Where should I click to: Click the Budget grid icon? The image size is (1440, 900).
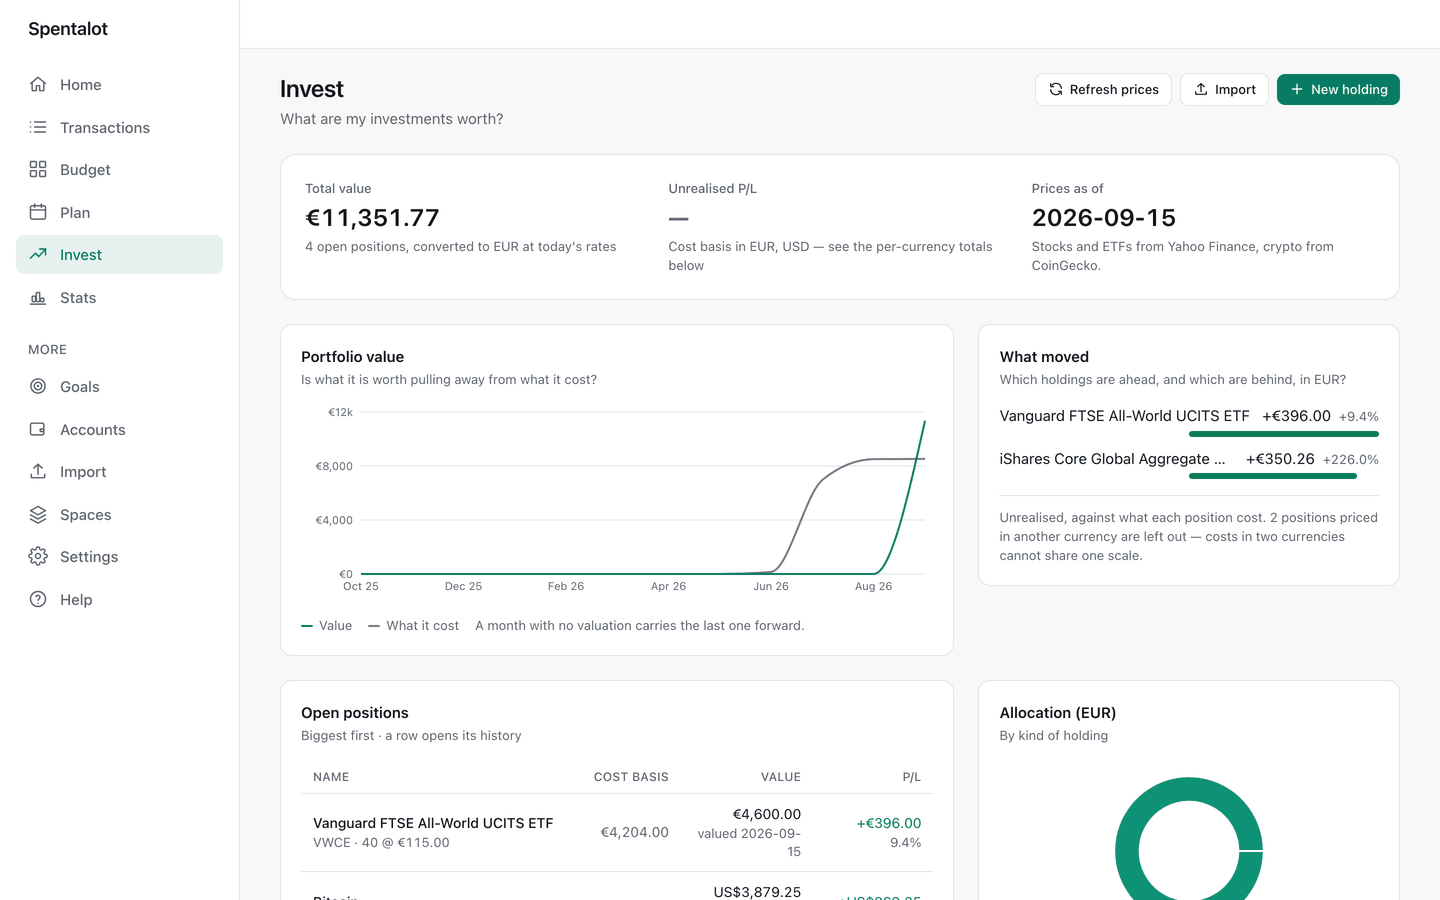pos(38,170)
